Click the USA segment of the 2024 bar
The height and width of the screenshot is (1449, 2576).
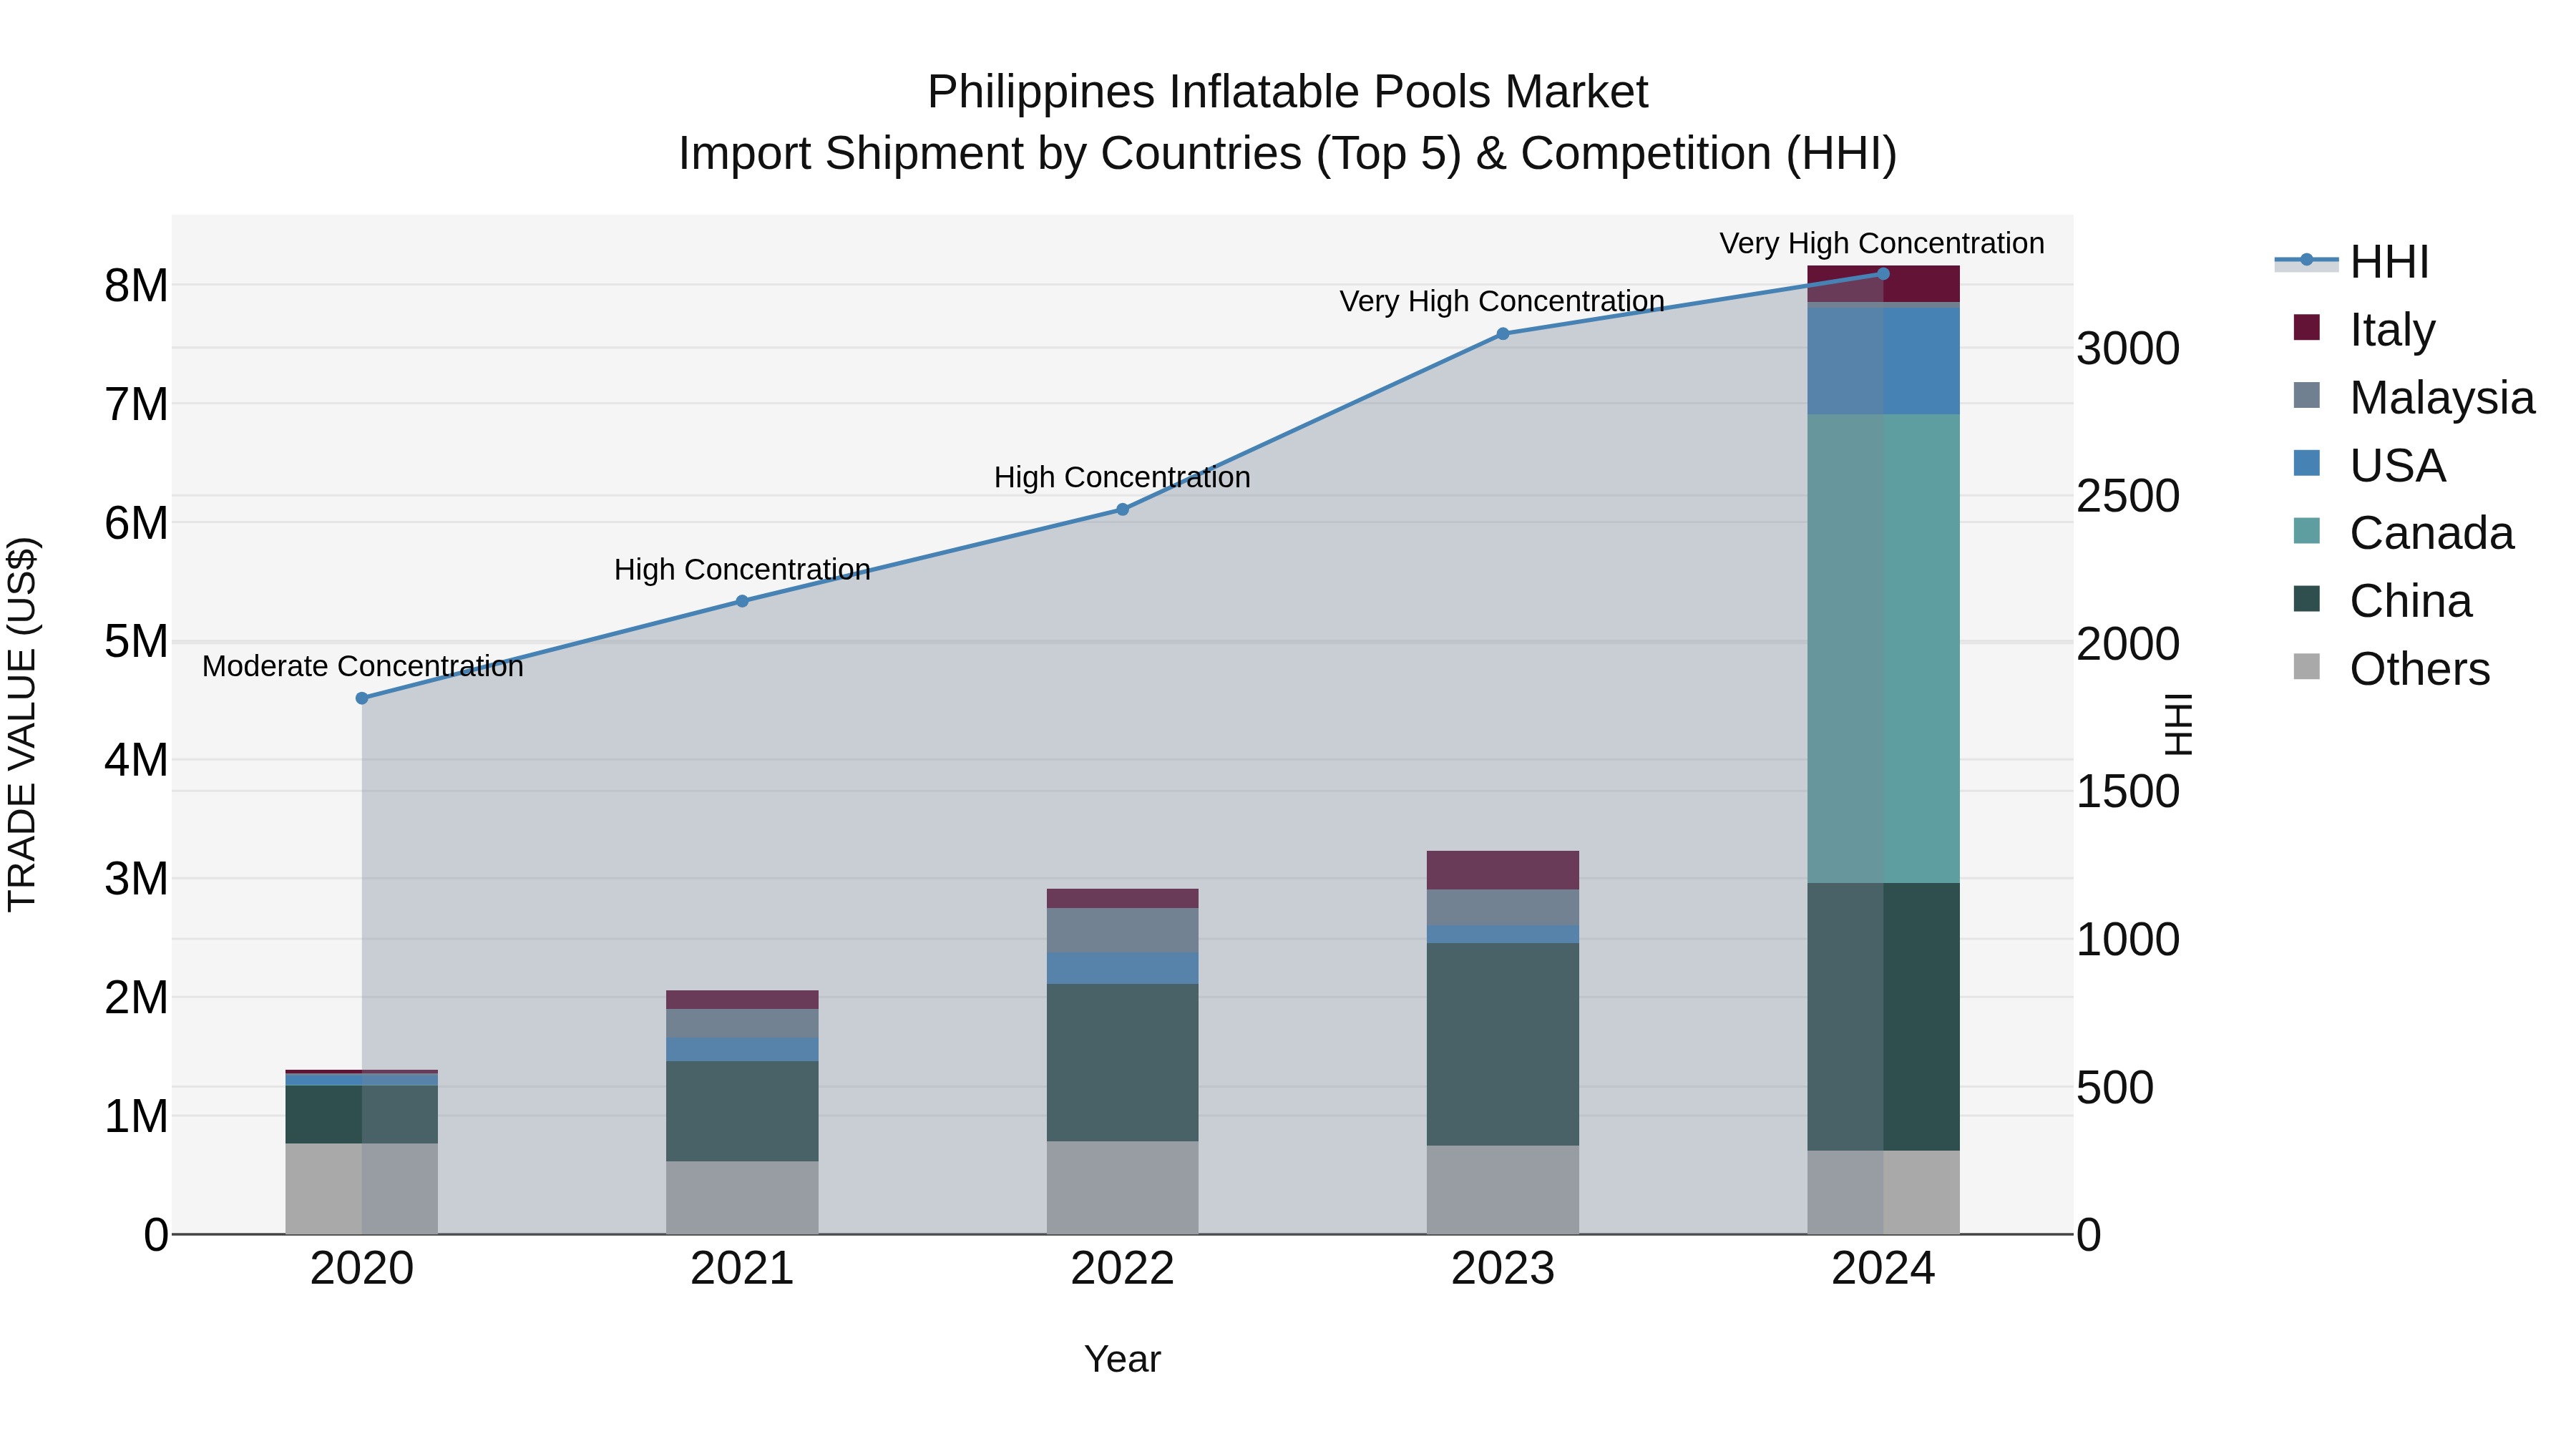[x=1883, y=361]
